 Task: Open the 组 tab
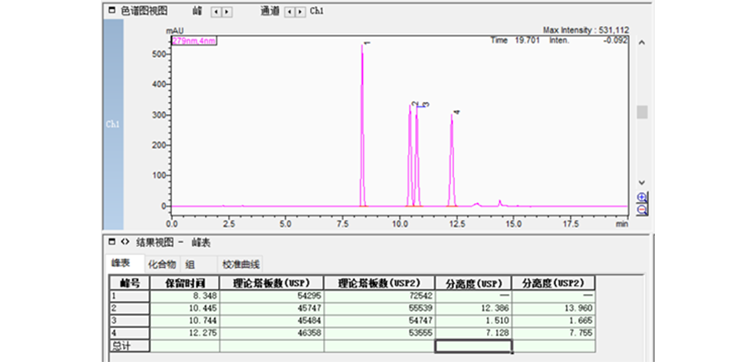point(190,265)
